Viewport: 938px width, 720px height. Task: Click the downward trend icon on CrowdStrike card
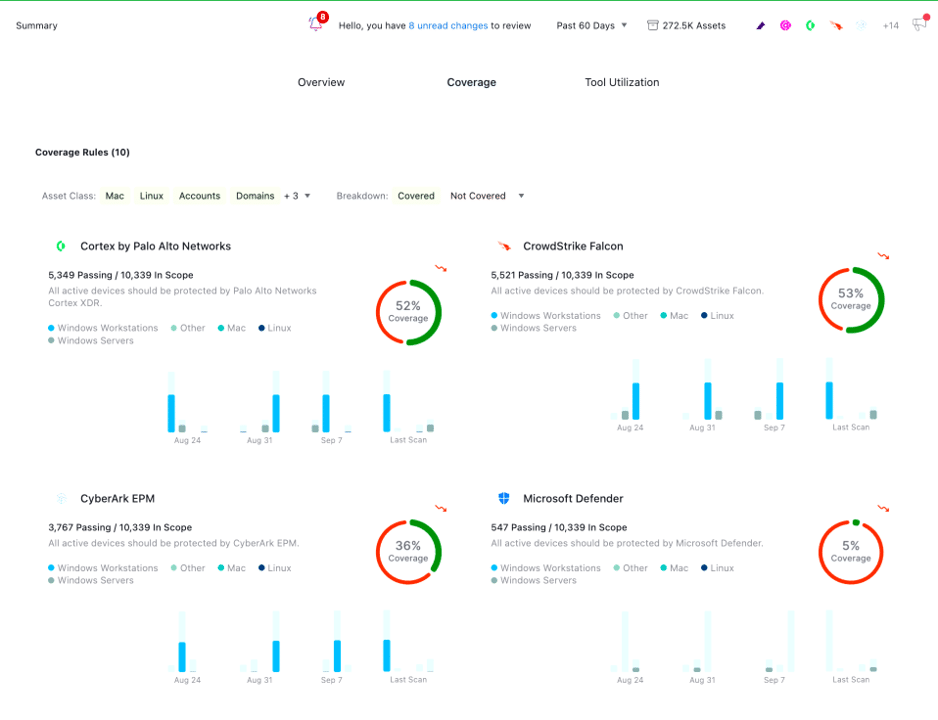coord(884,255)
